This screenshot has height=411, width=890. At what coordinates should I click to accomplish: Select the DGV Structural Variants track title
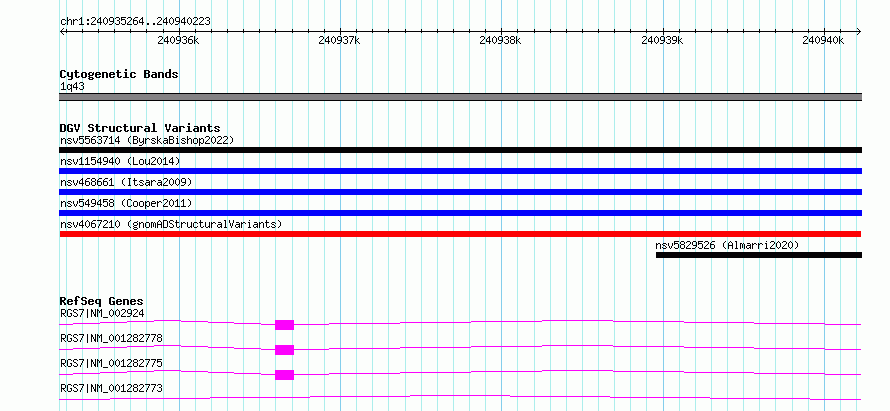[140, 128]
